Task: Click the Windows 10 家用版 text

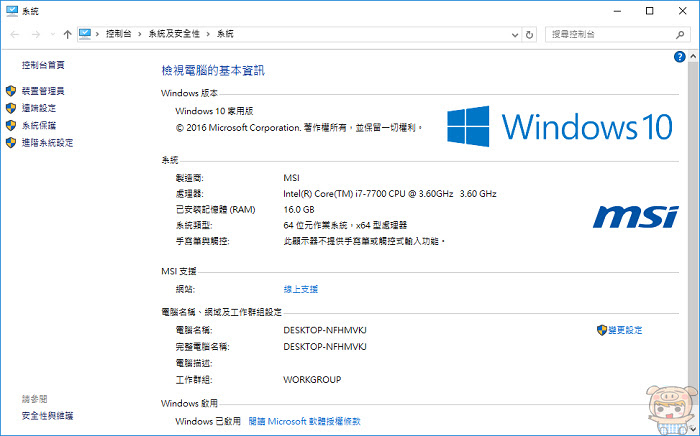Action: 214,111
